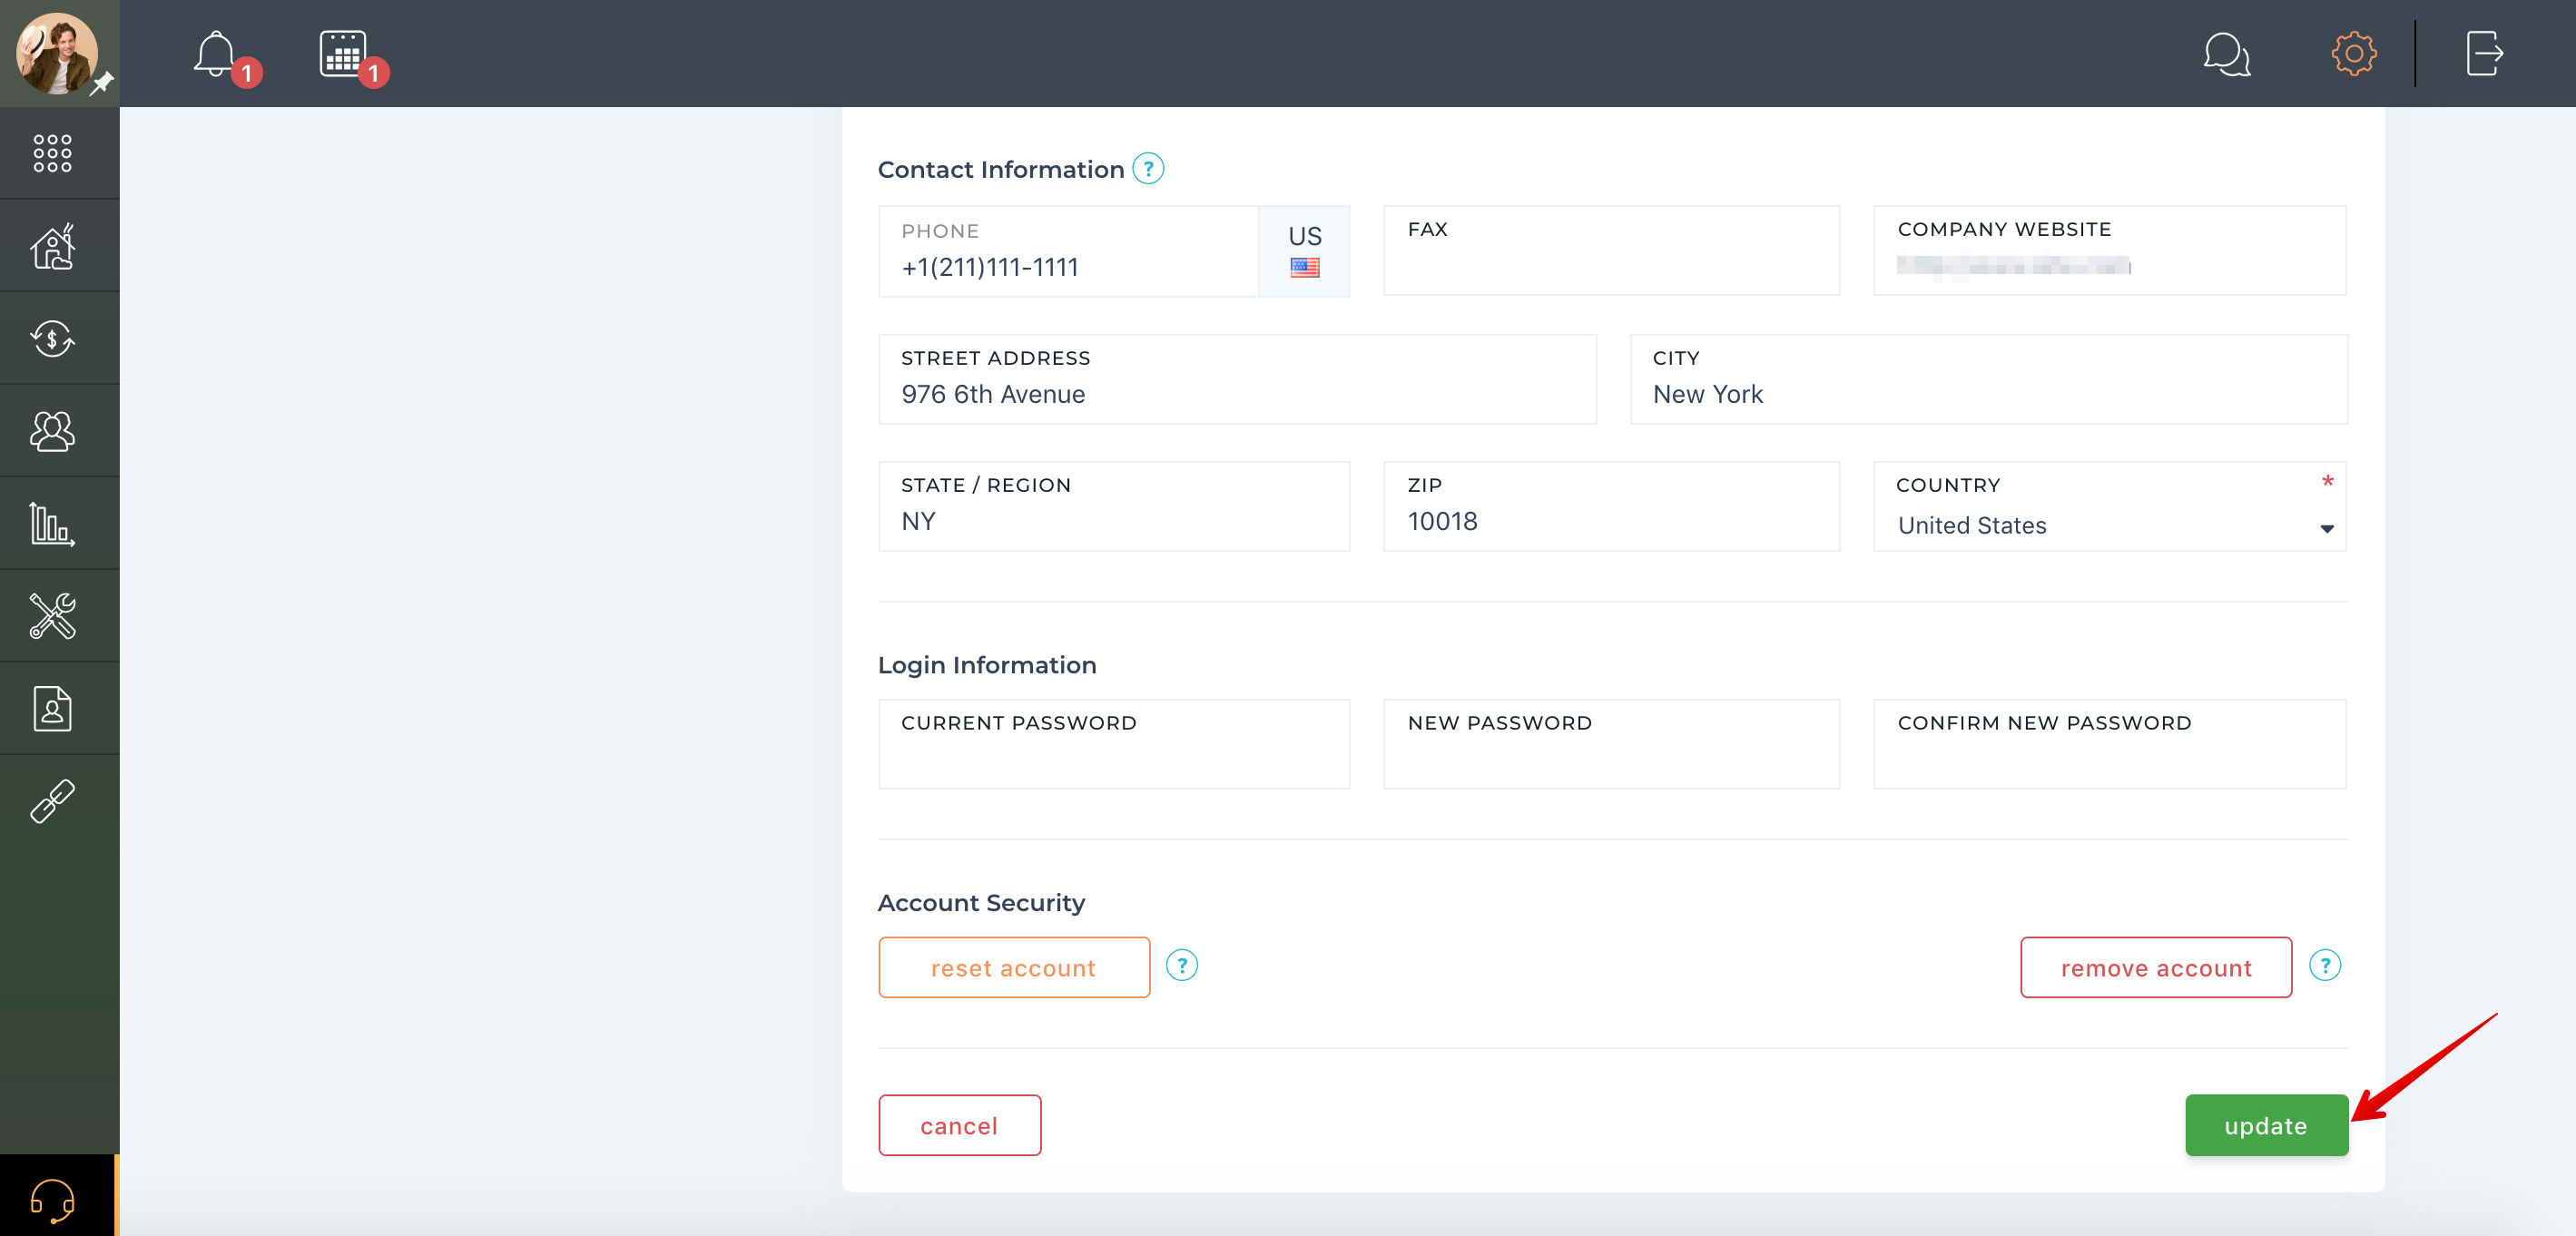Screen dimensions: 2576x1236
Task: Click the ZIP field
Action: click(x=1611, y=506)
